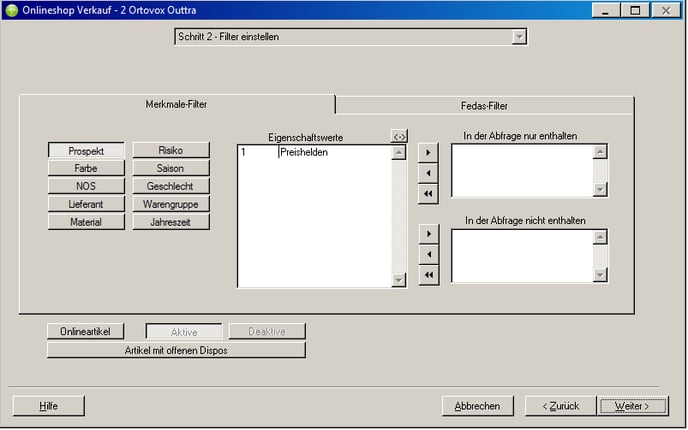688x430 pixels.
Task: Click the Onlineartikel button
Action: click(x=86, y=332)
